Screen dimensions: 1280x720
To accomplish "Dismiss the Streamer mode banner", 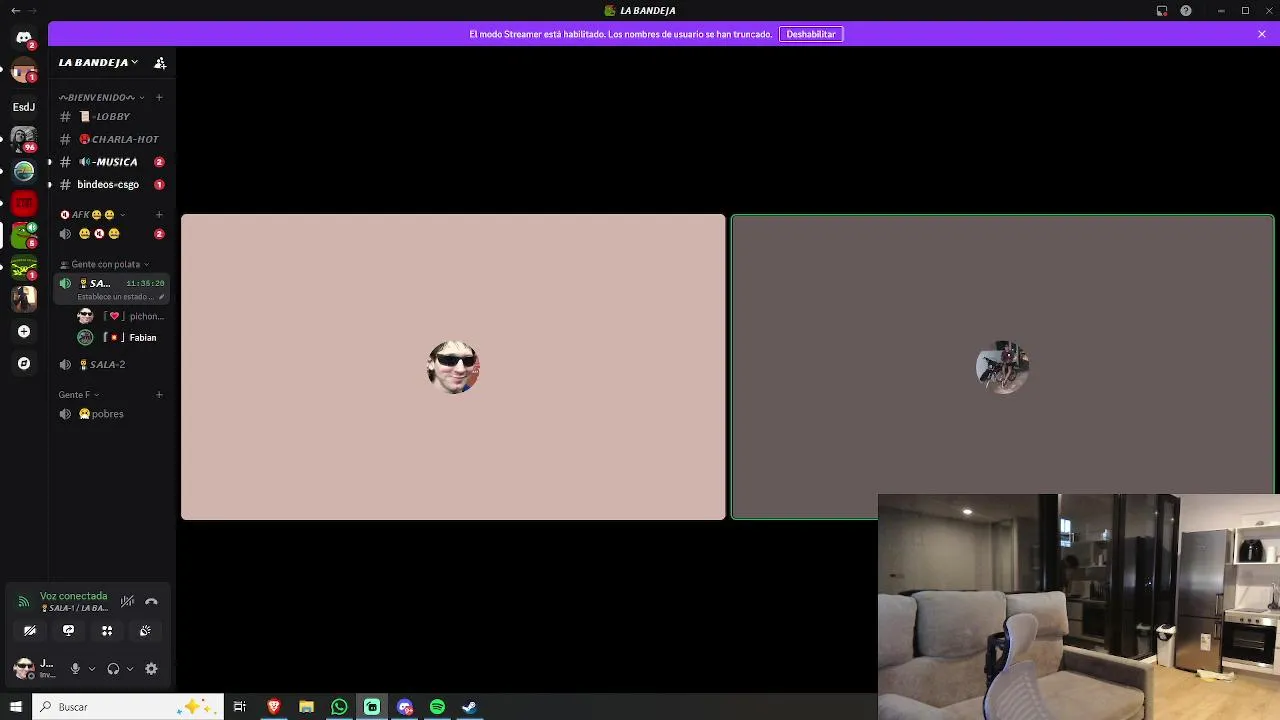I will 1262,34.
